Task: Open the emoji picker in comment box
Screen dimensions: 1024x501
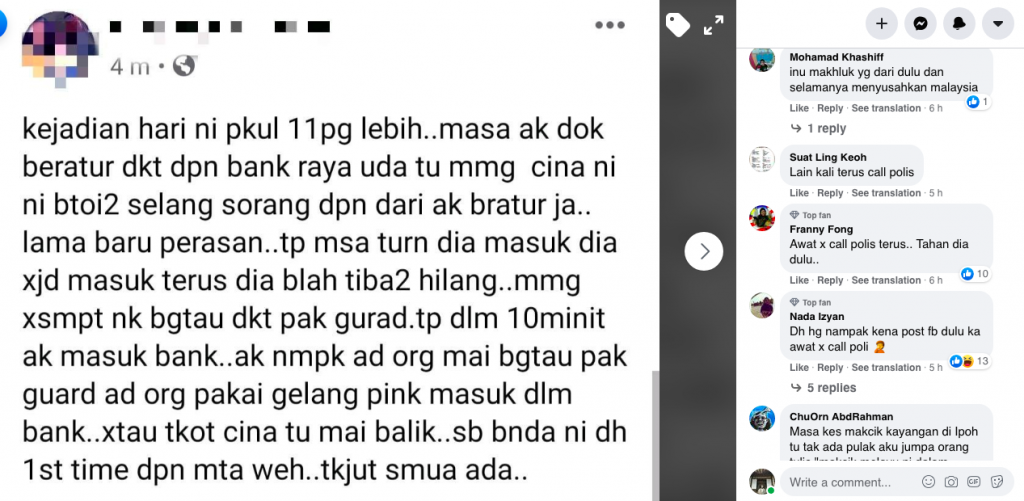Action: point(928,482)
